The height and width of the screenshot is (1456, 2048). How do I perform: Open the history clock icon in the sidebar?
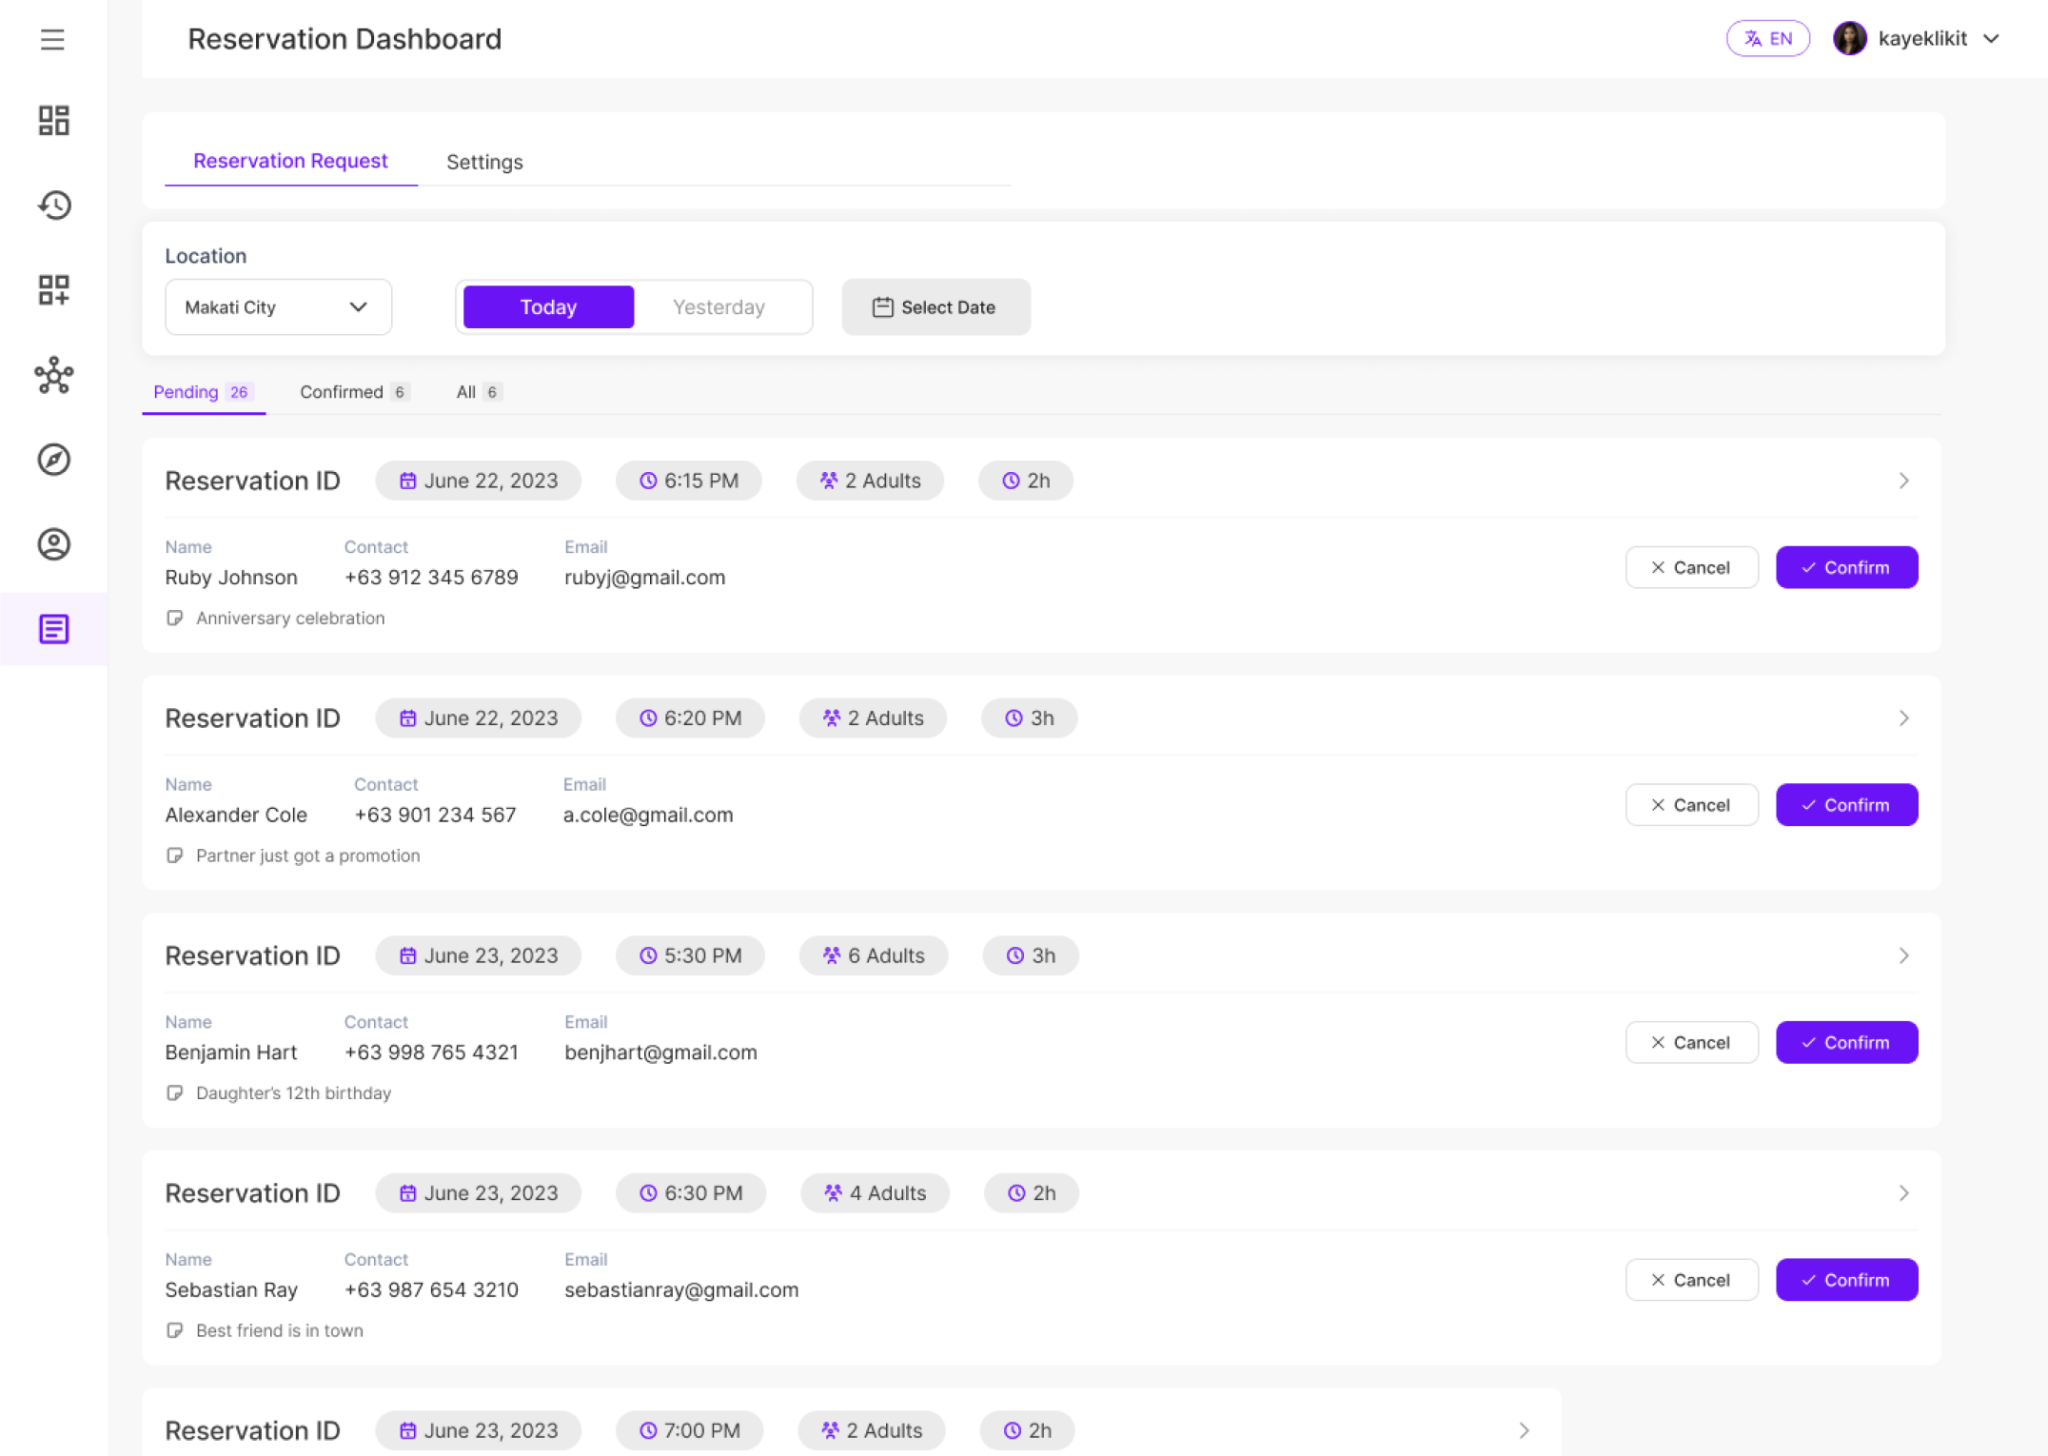pos(54,205)
